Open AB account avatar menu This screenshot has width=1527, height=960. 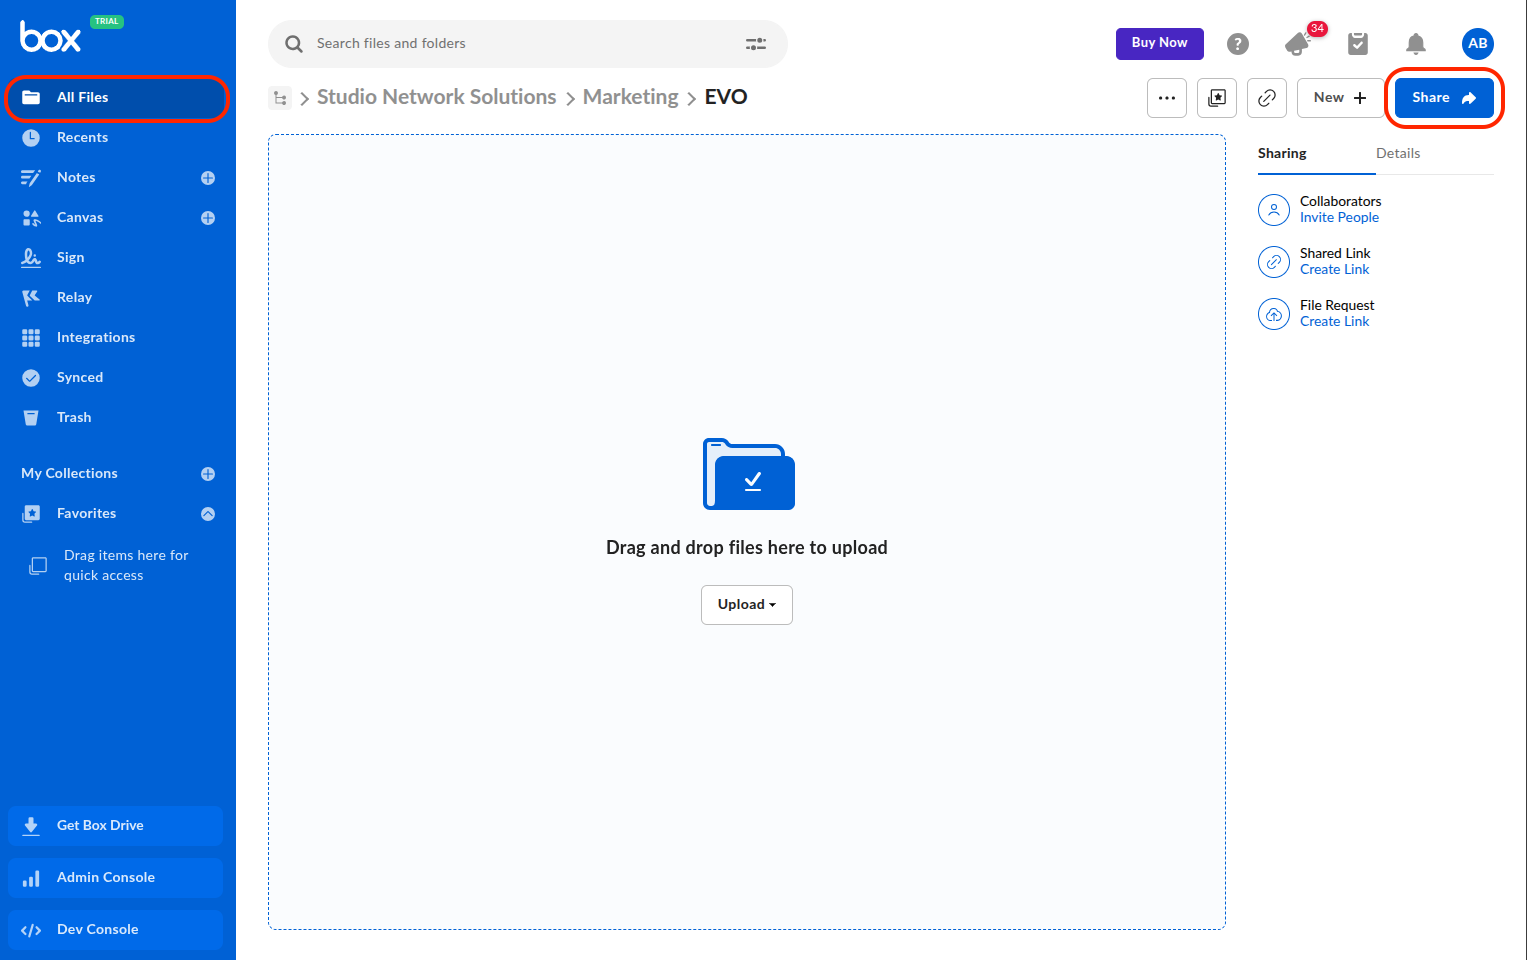click(1478, 43)
